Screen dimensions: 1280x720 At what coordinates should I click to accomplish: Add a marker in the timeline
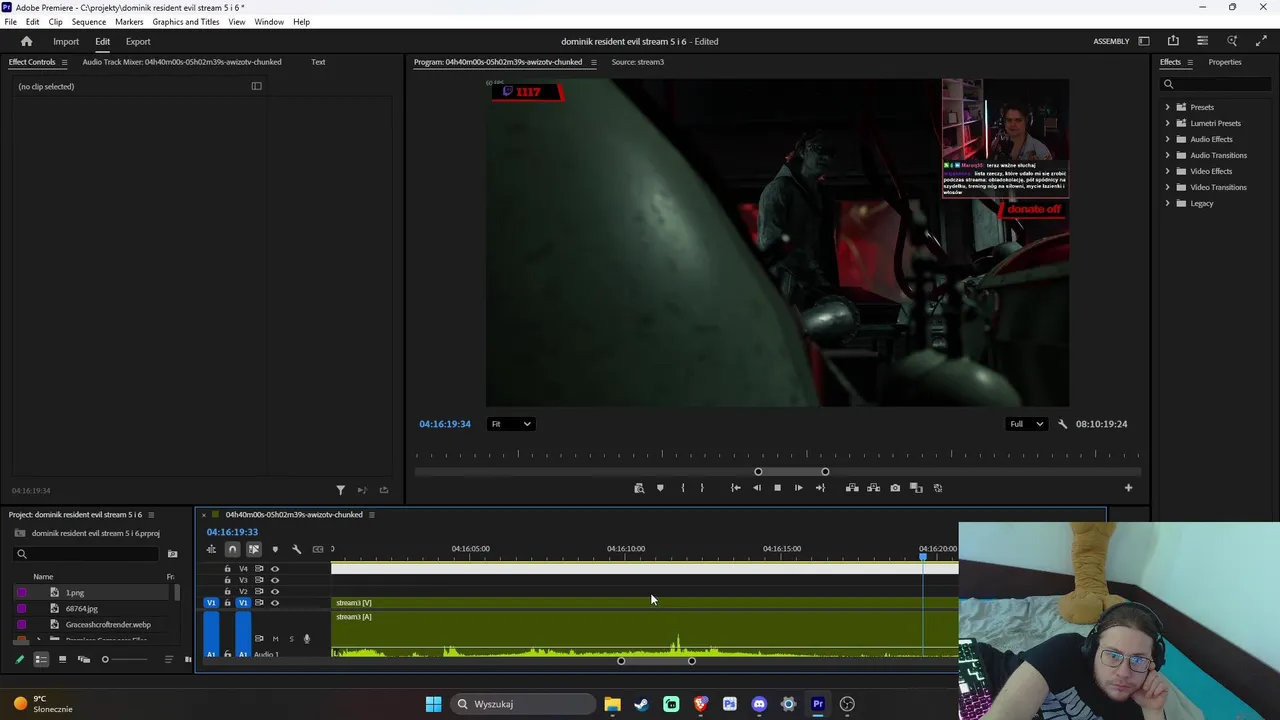(275, 549)
